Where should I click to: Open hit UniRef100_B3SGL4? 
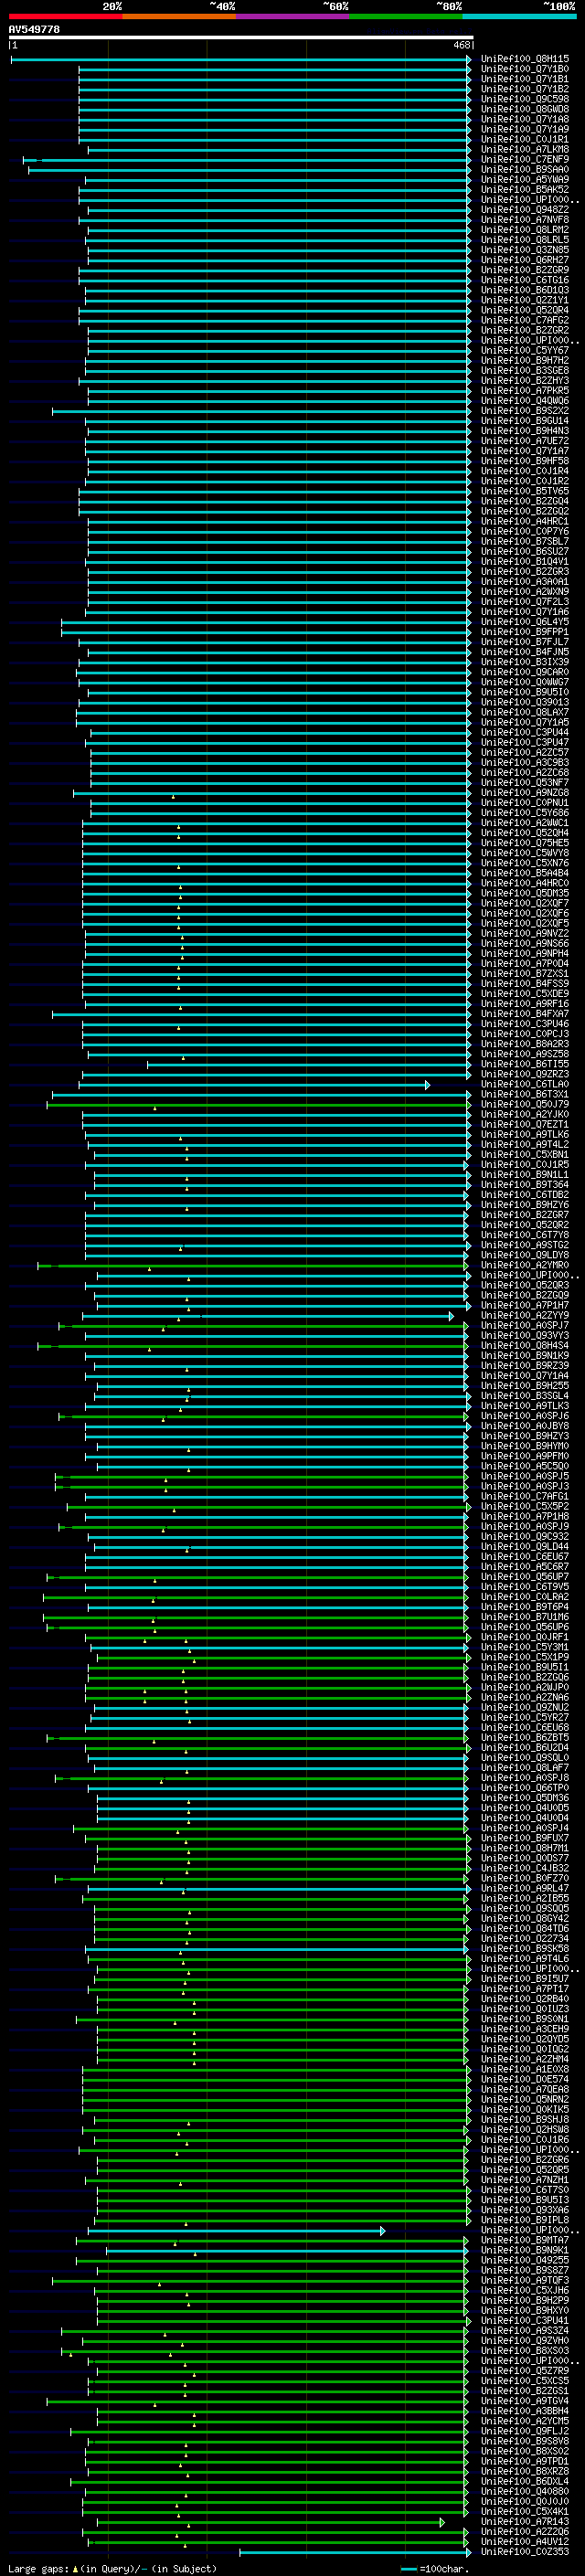(525, 1396)
